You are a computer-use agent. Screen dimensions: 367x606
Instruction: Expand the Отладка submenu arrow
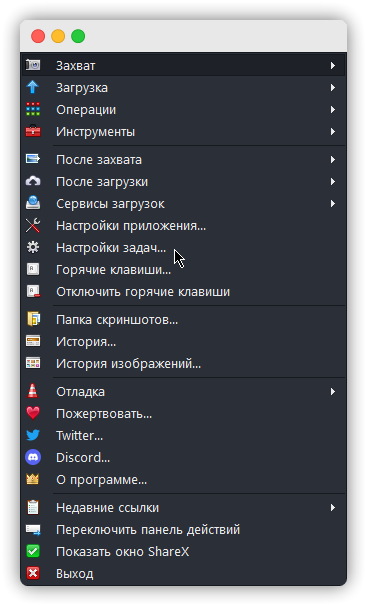(x=333, y=392)
